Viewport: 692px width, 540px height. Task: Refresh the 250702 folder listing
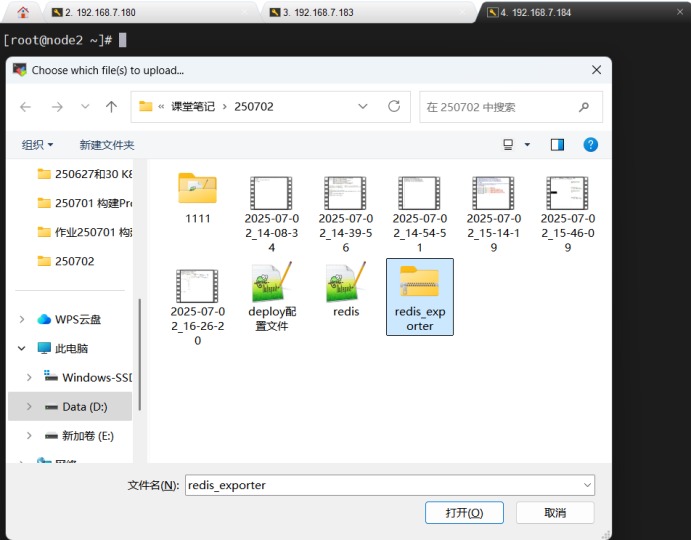tap(394, 107)
